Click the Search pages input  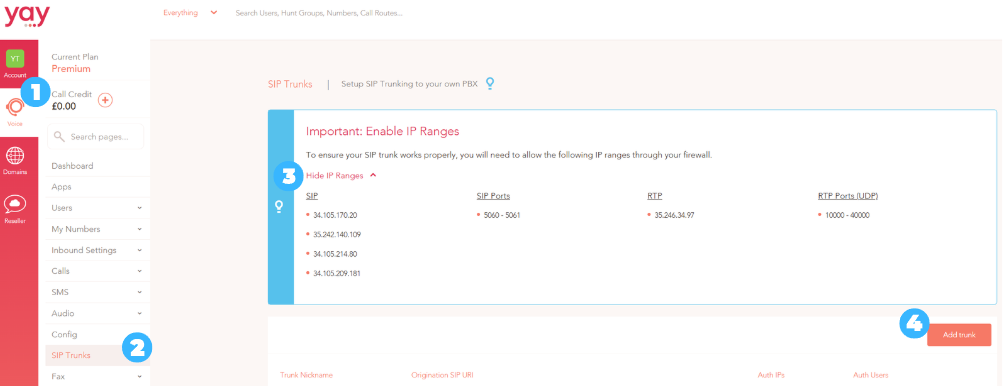pyautogui.click(x=95, y=136)
